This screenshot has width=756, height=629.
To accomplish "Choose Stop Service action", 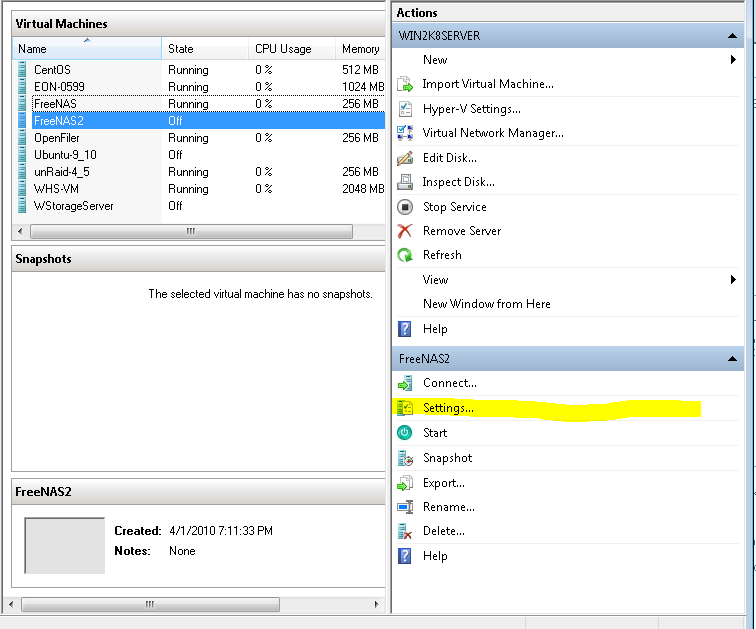I will [454, 207].
